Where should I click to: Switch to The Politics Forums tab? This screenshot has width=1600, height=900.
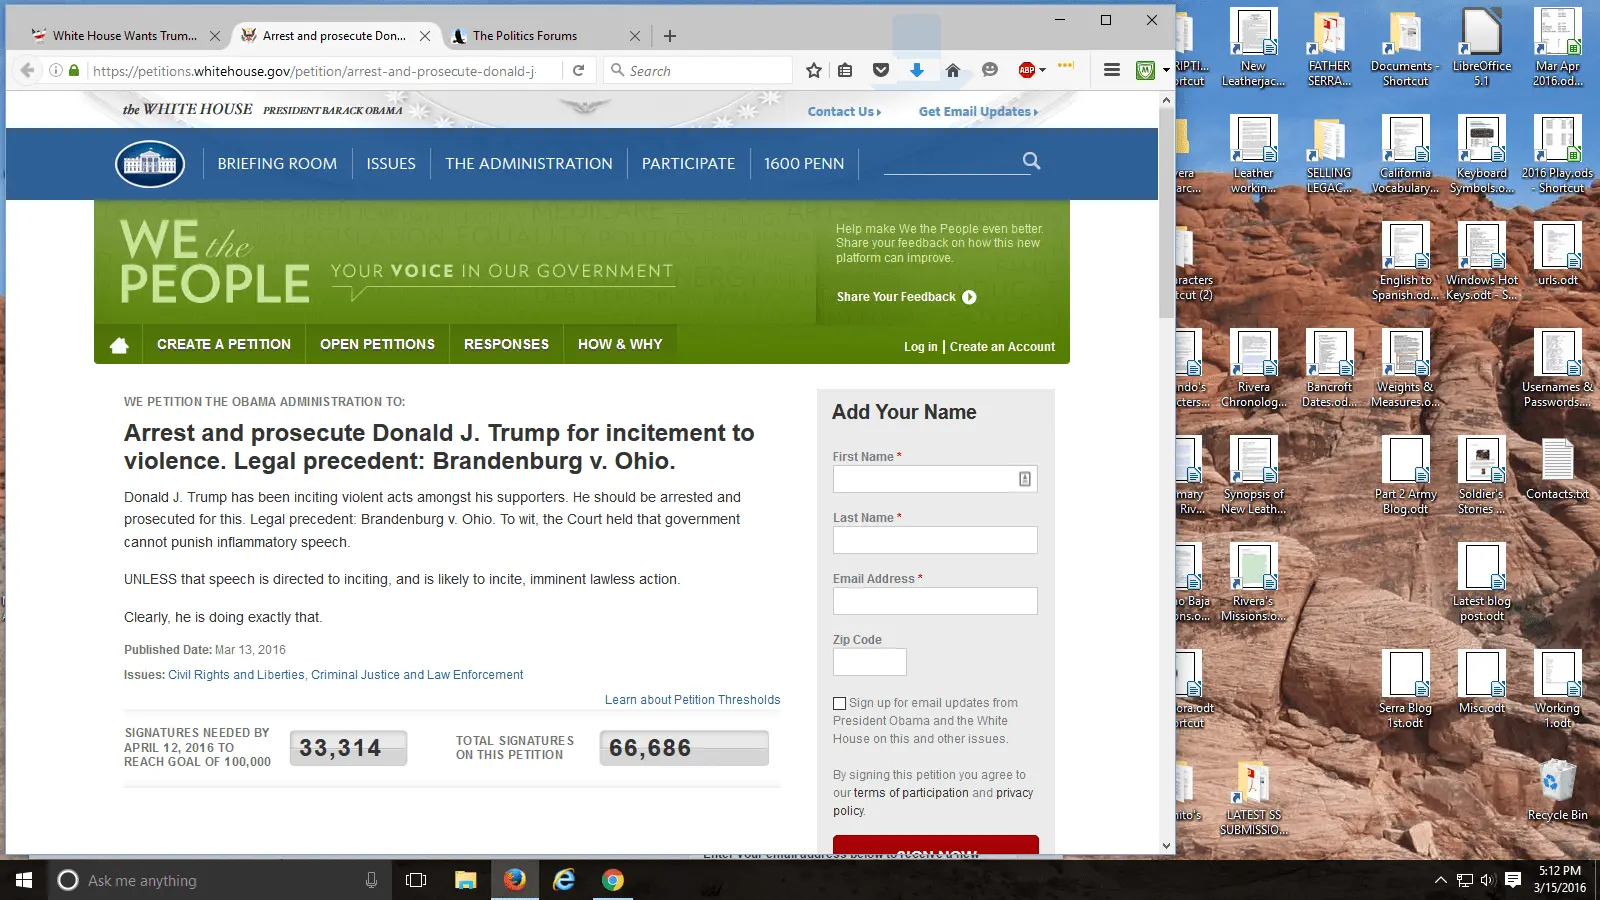(x=525, y=36)
